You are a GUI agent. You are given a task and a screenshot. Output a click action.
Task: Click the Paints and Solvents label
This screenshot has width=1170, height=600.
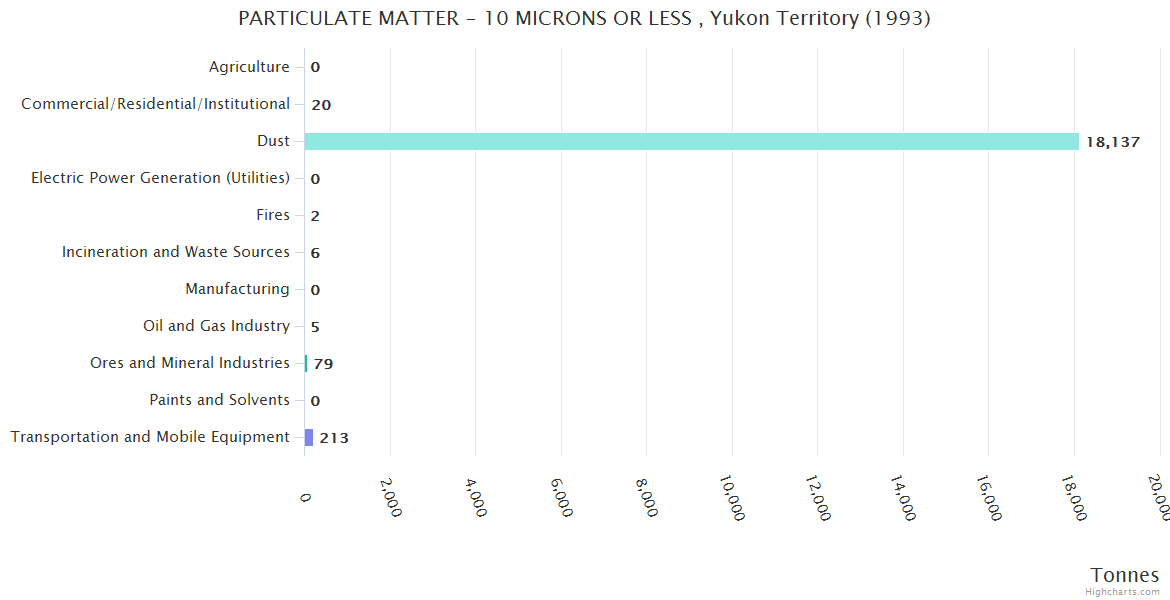pos(219,400)
